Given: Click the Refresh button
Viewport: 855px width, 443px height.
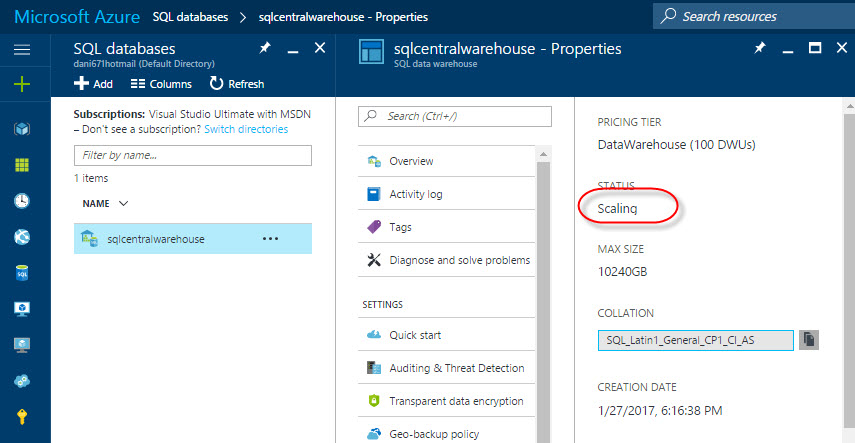Looking at the screenshot, I should pyautogui.click(x=237, y=84).
